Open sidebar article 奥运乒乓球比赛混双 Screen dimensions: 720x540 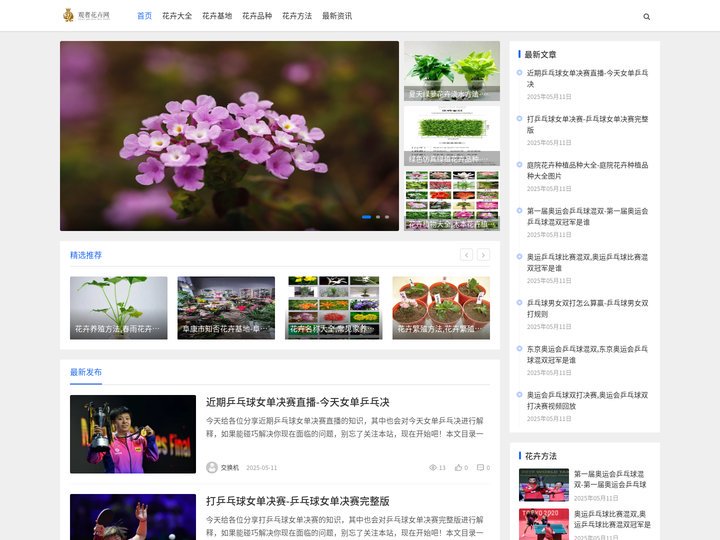tap(587, 262)
